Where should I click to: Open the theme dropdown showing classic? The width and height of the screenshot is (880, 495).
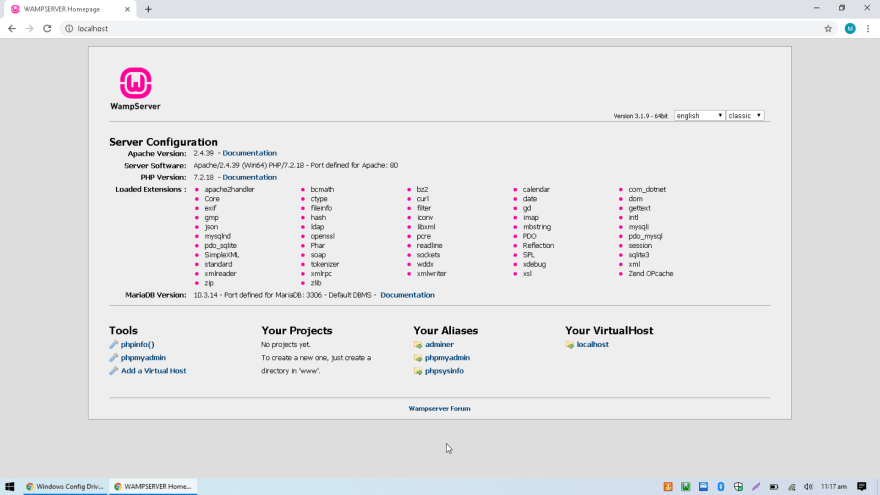745,116
